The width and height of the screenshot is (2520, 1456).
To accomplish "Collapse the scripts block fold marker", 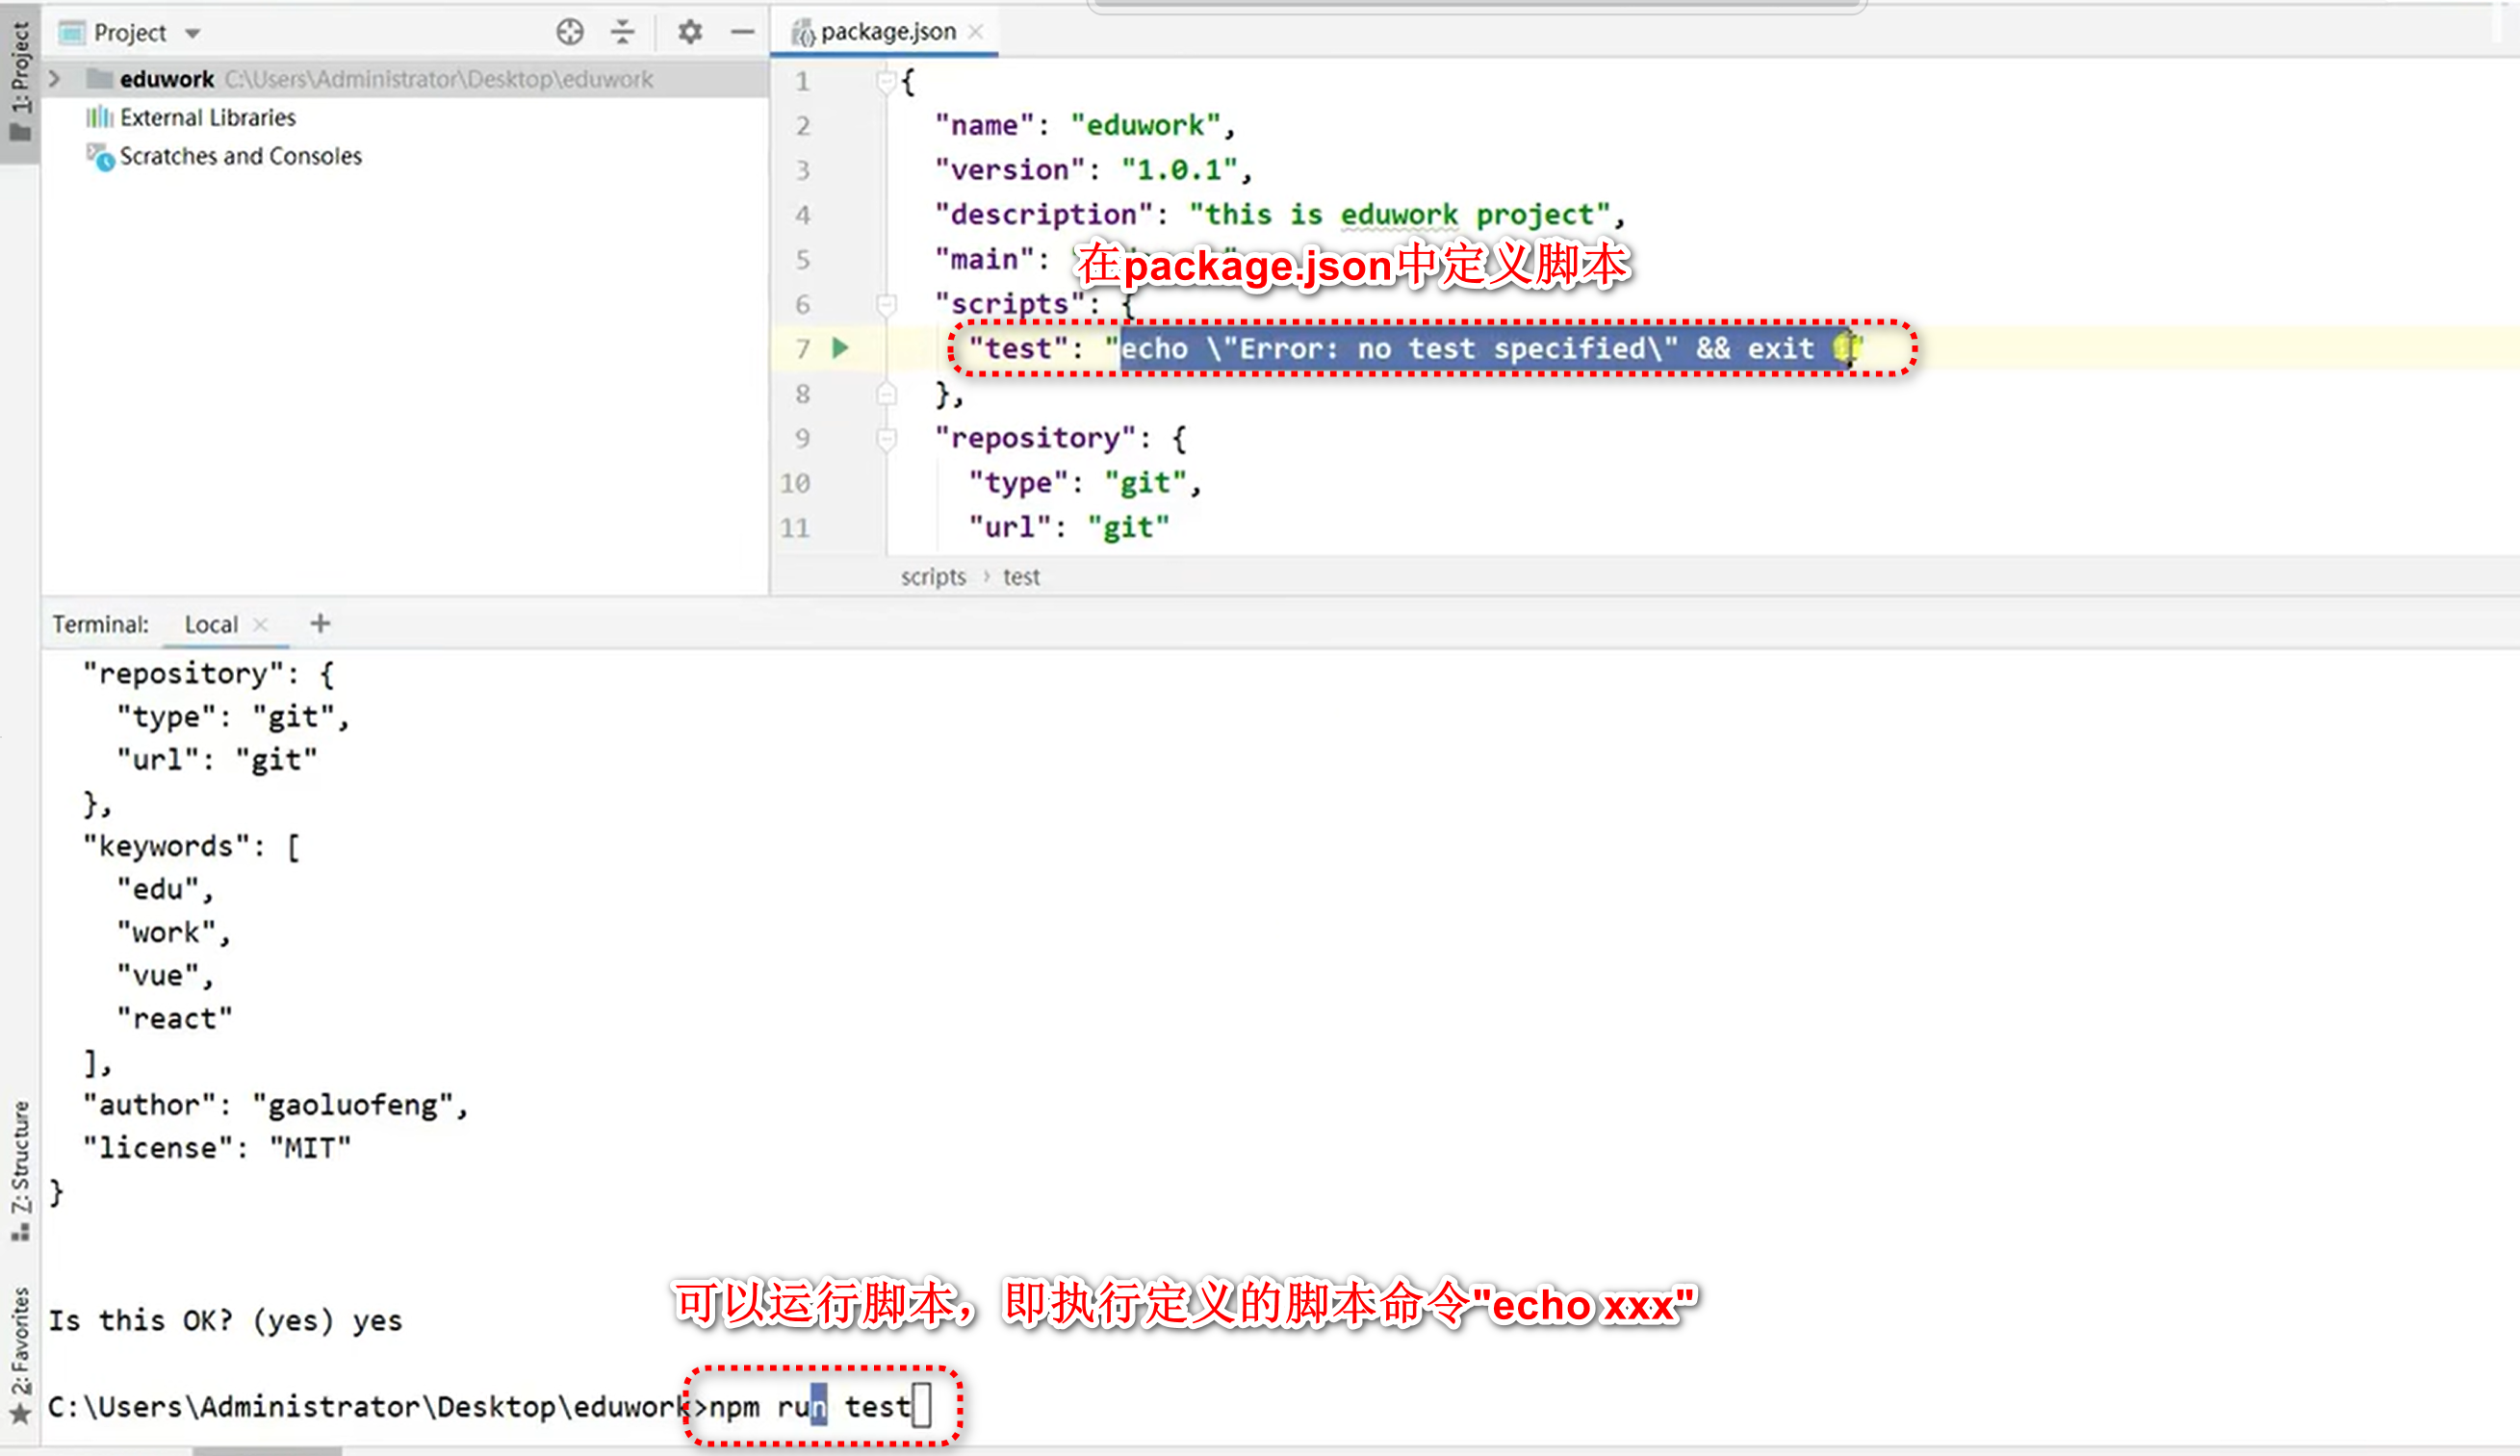I will coord(886,304).
